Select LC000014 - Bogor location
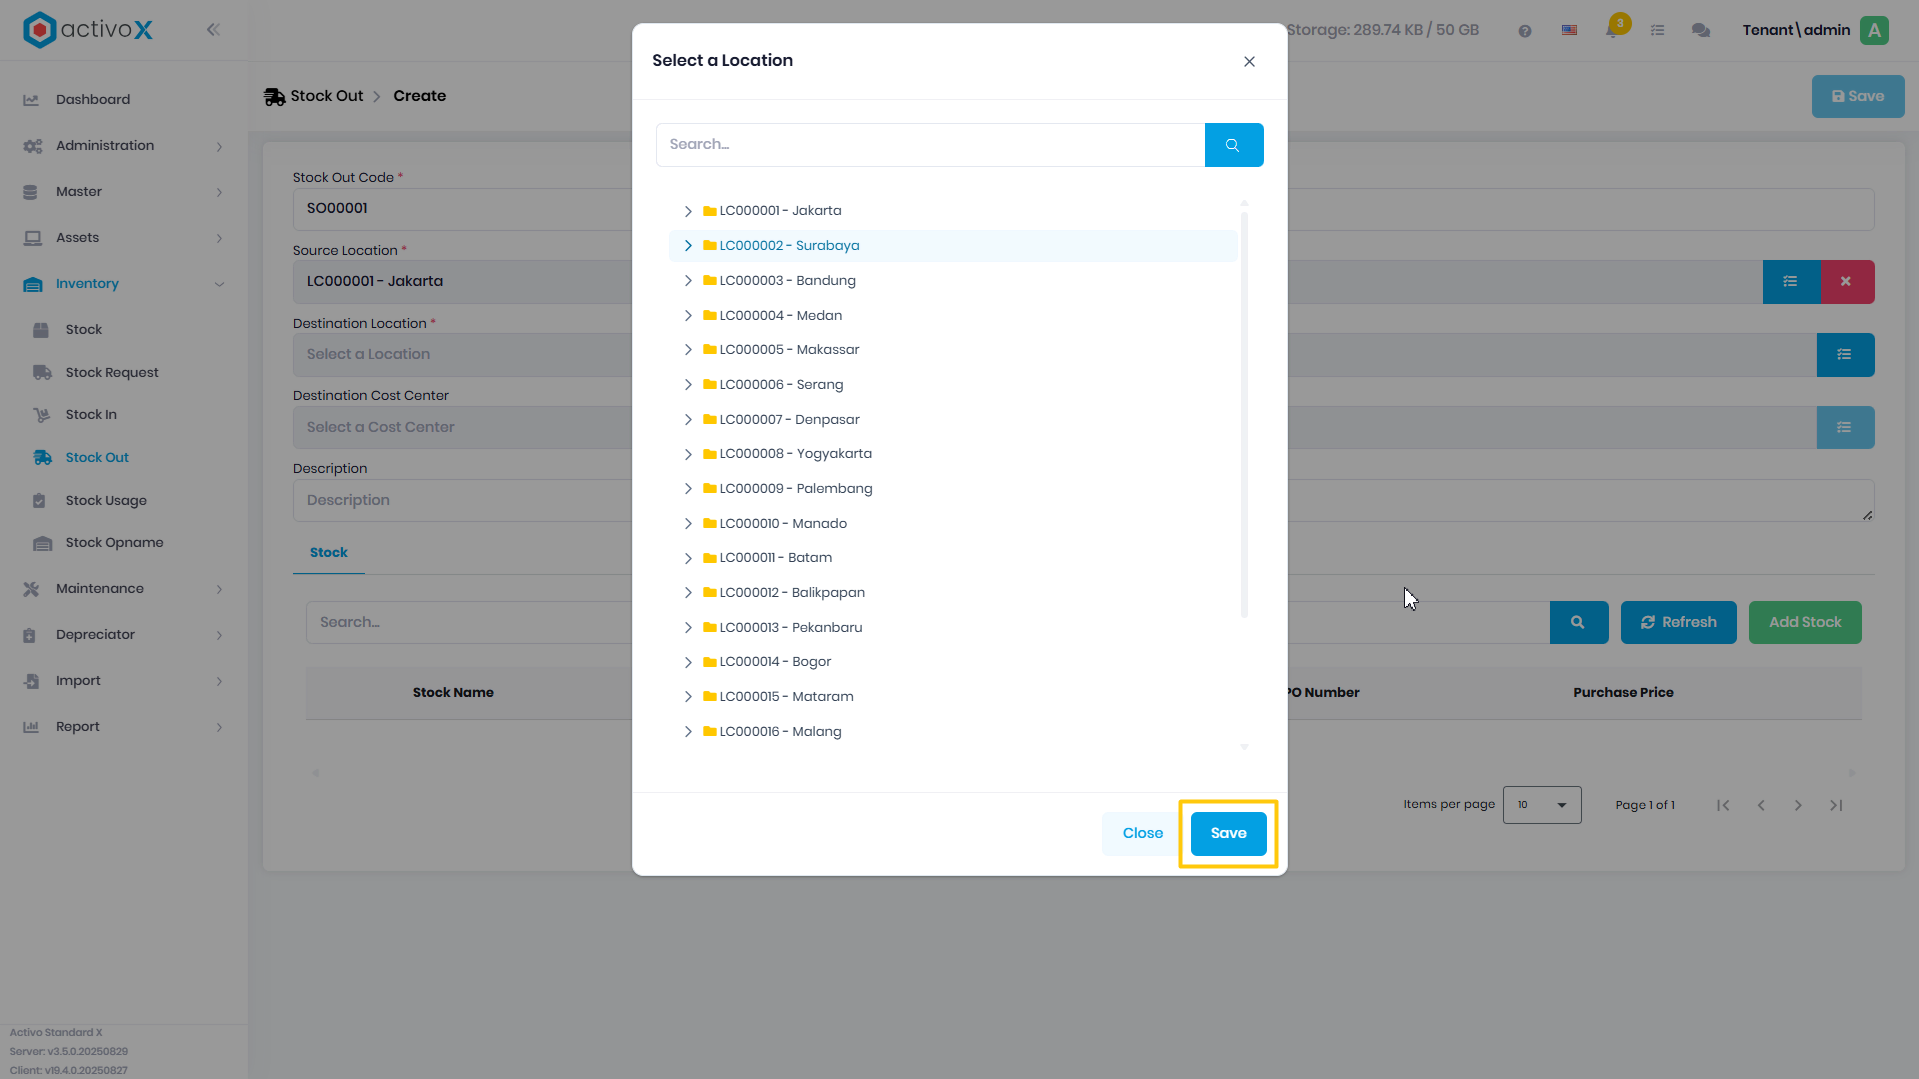1919x1079 pixels. click(x=775, y=662)
